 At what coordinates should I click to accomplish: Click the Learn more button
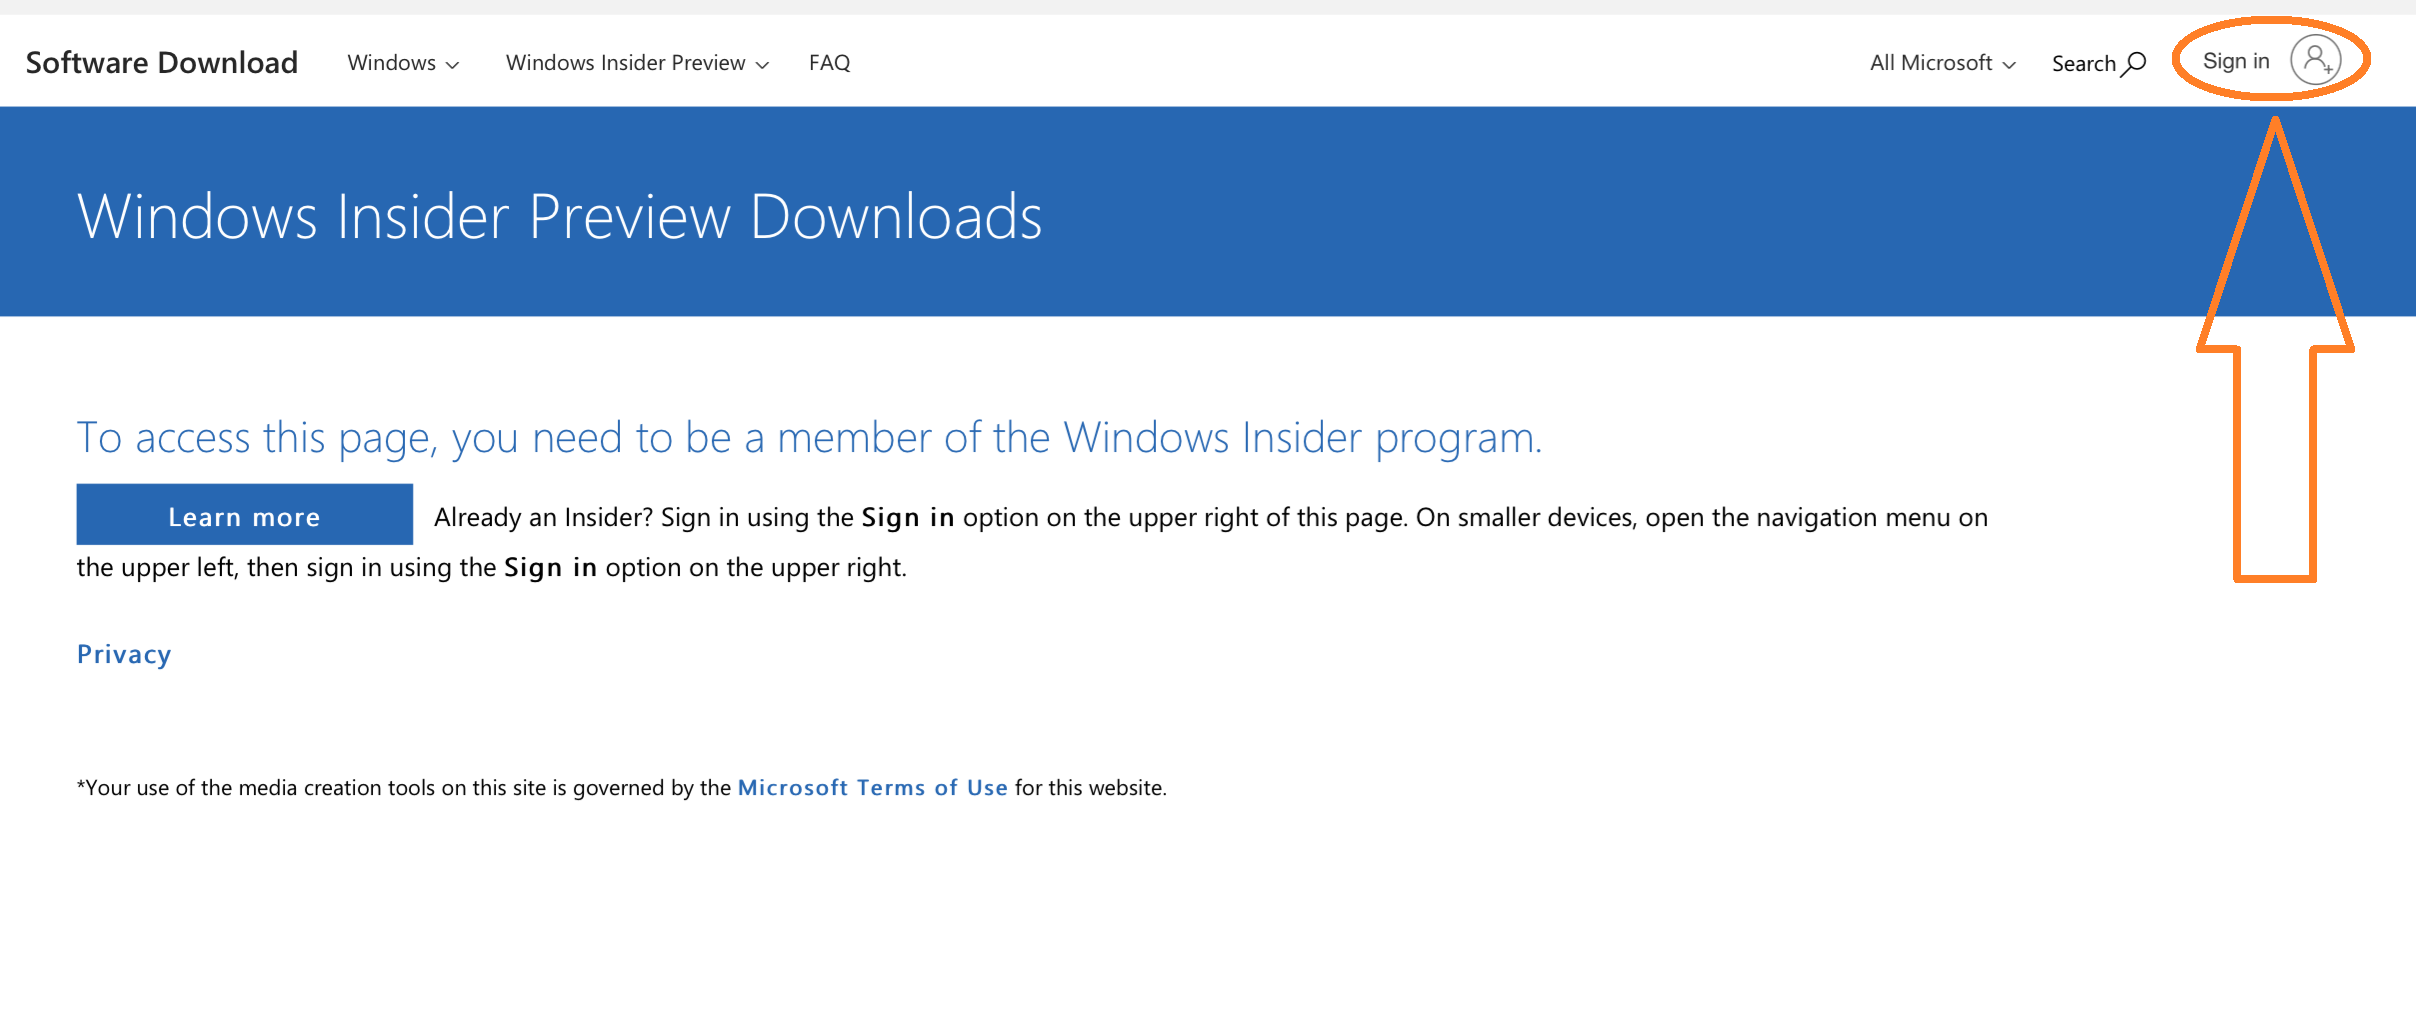pyautogui.click(x=244, y=515)
